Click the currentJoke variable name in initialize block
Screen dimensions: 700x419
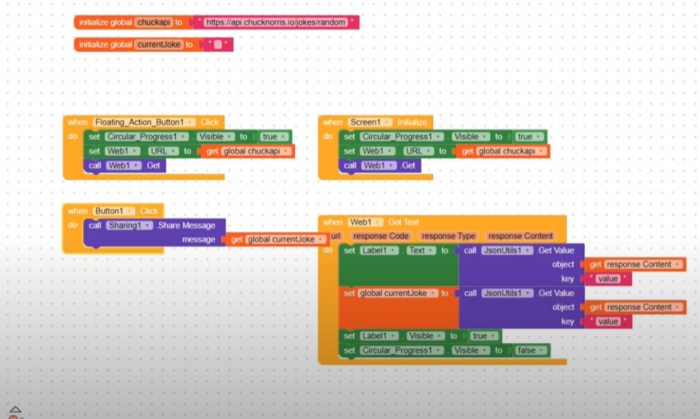159,44
